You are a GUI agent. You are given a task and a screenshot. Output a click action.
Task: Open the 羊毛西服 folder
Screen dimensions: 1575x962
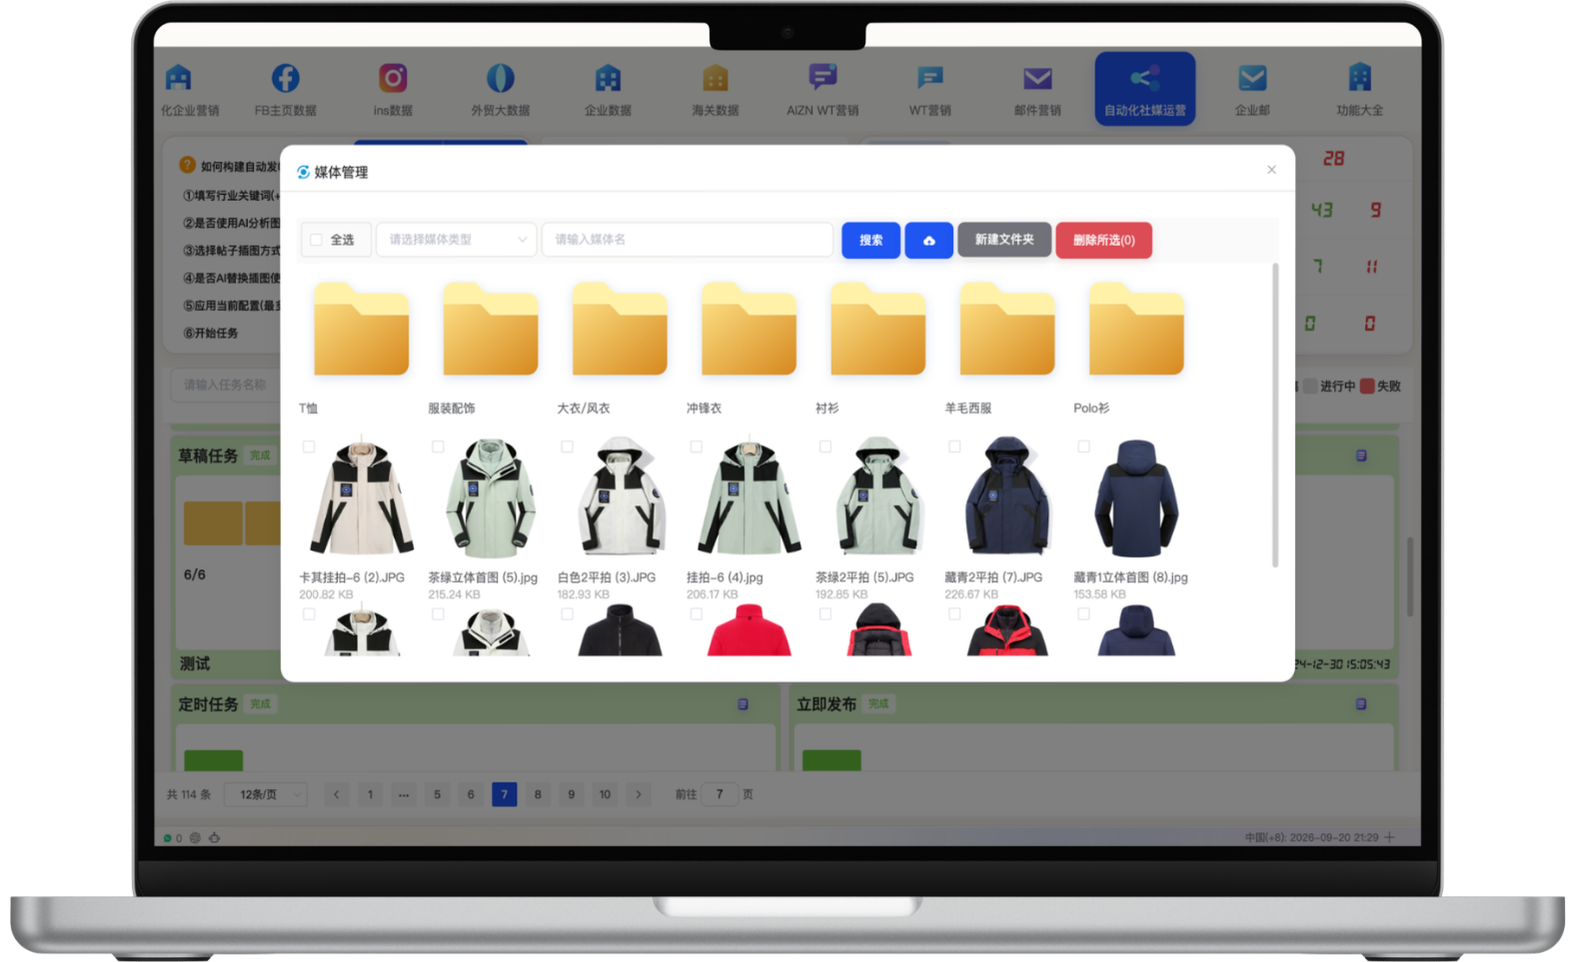(1006, 330)
